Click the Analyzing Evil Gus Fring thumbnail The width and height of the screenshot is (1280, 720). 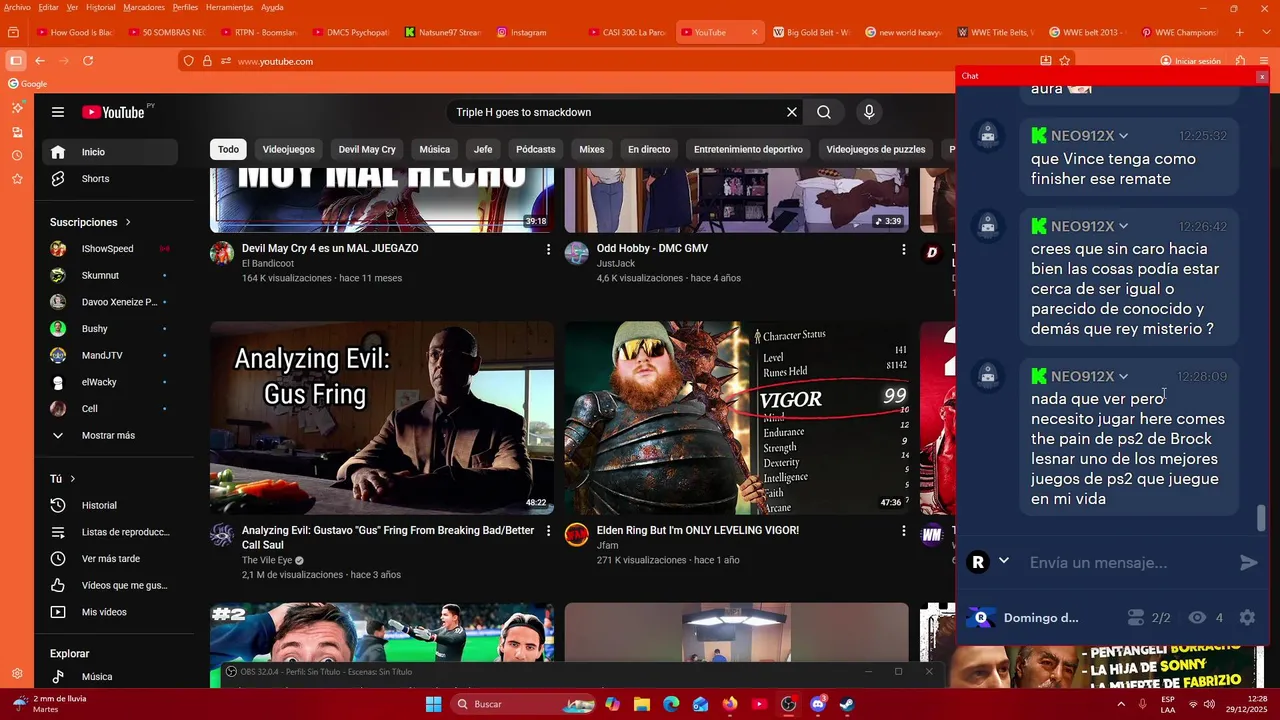coord(382,418)
